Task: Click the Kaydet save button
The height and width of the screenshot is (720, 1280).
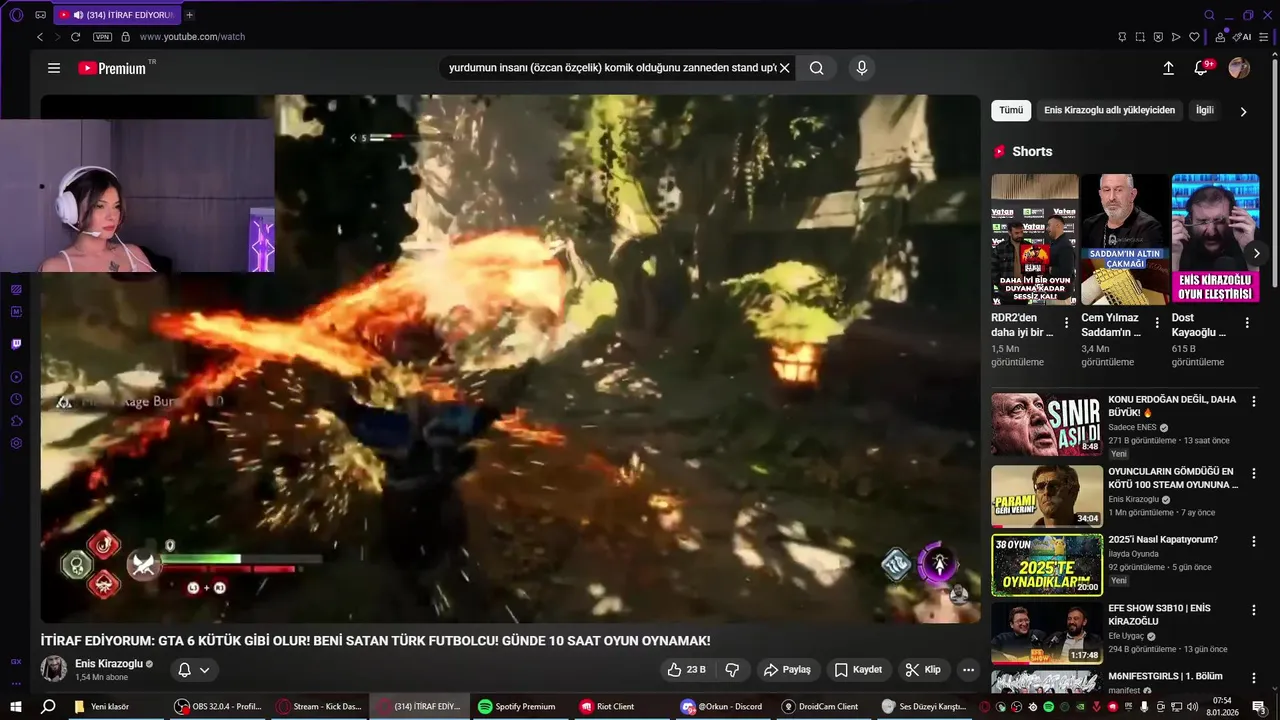Action: pyautogui.click(x=858, y=670)
